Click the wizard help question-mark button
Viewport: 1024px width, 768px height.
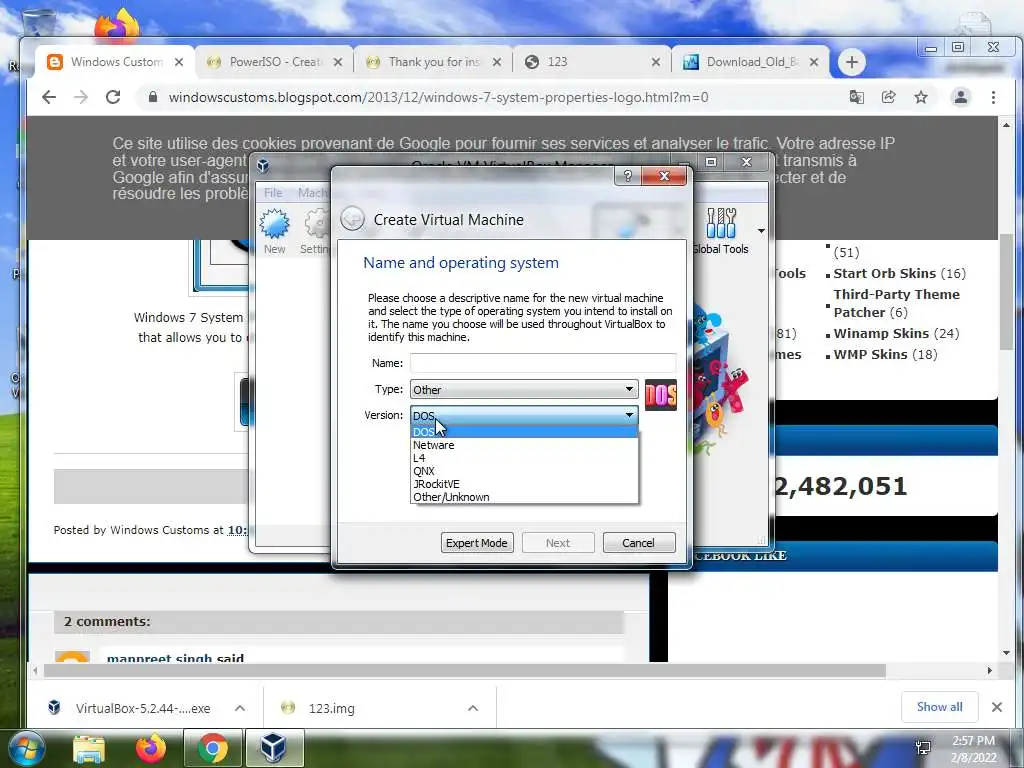point(628,176)
